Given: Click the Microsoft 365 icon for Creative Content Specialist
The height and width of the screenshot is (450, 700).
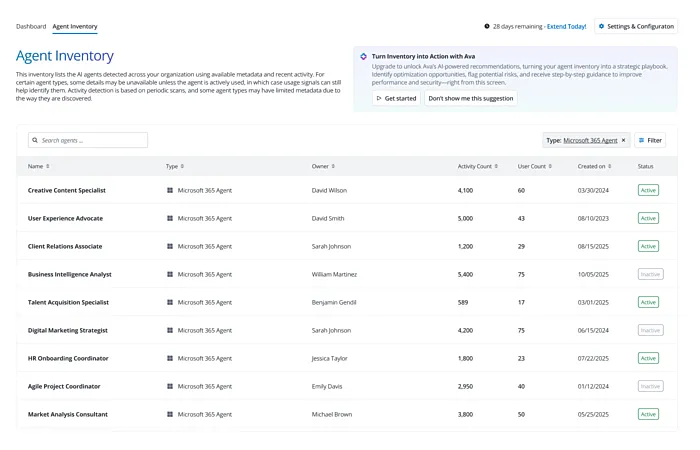Looking at the screenshot, I should (x=170, y=190).
